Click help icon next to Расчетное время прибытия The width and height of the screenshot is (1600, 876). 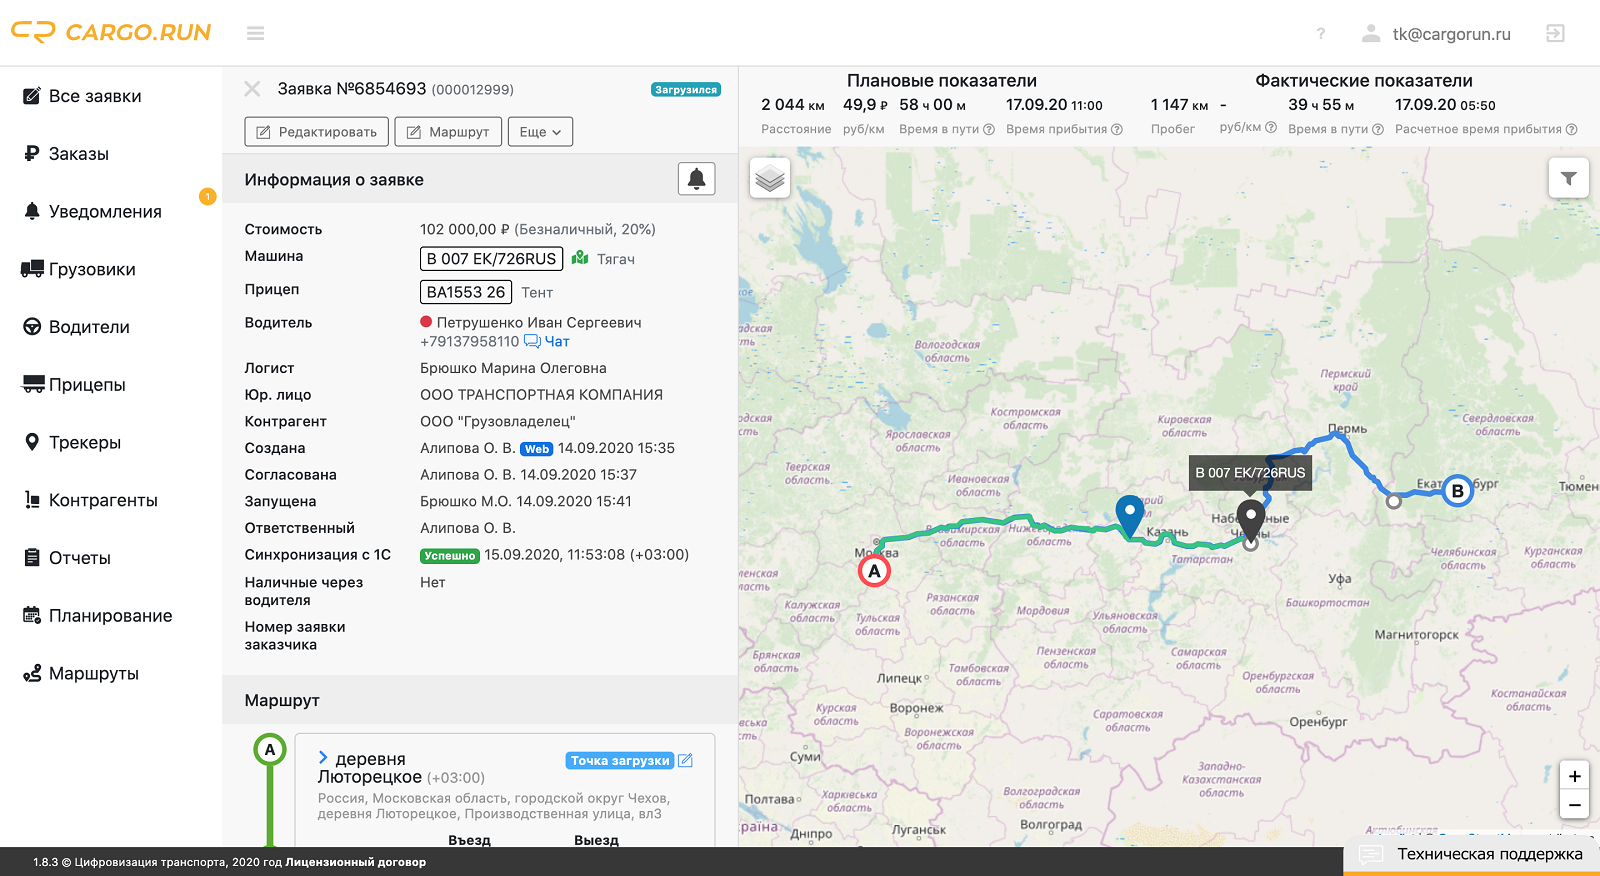point(1571,129)
